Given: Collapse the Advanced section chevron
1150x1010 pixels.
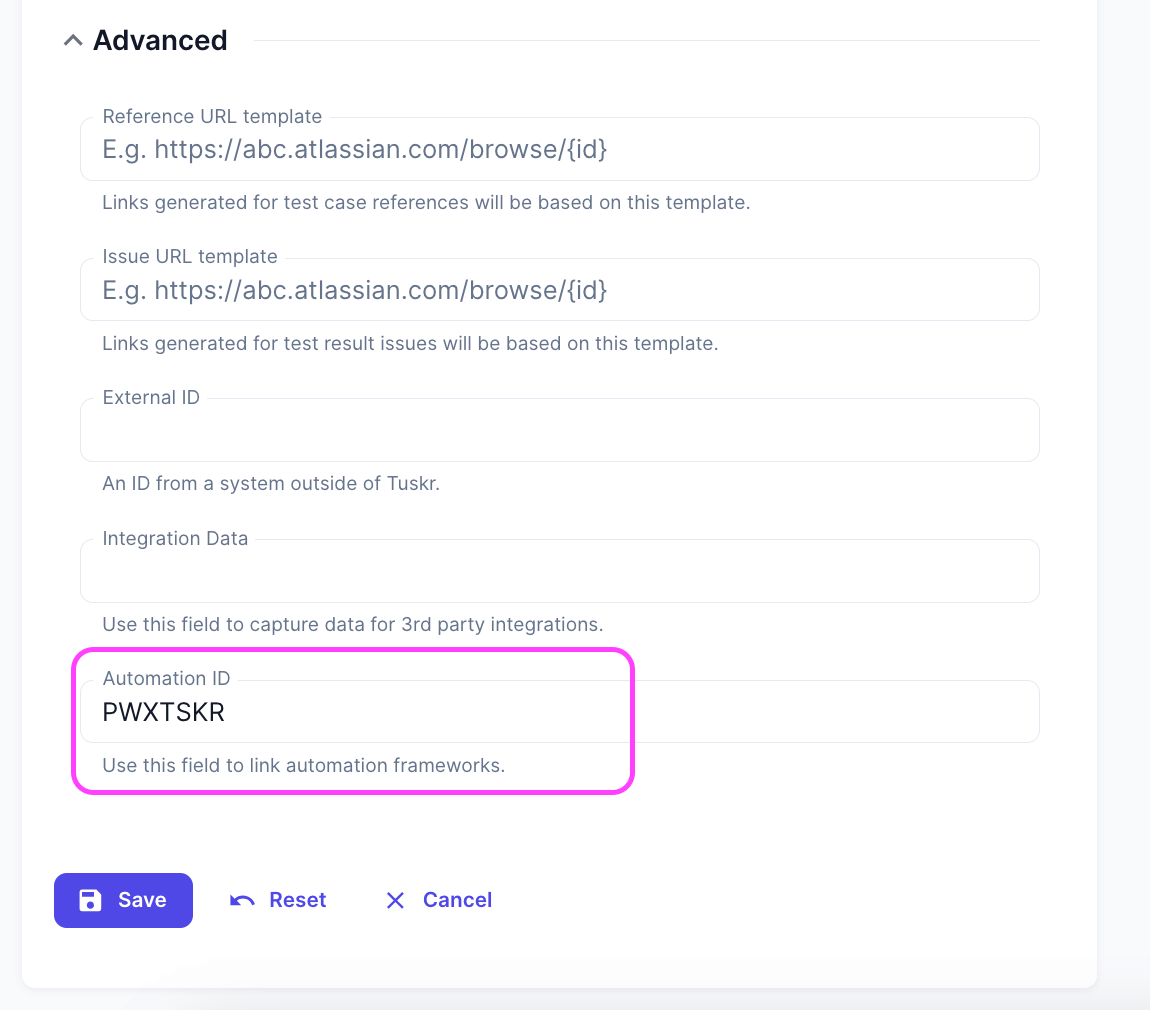Looking at the screenshot, I should [72, 41].
